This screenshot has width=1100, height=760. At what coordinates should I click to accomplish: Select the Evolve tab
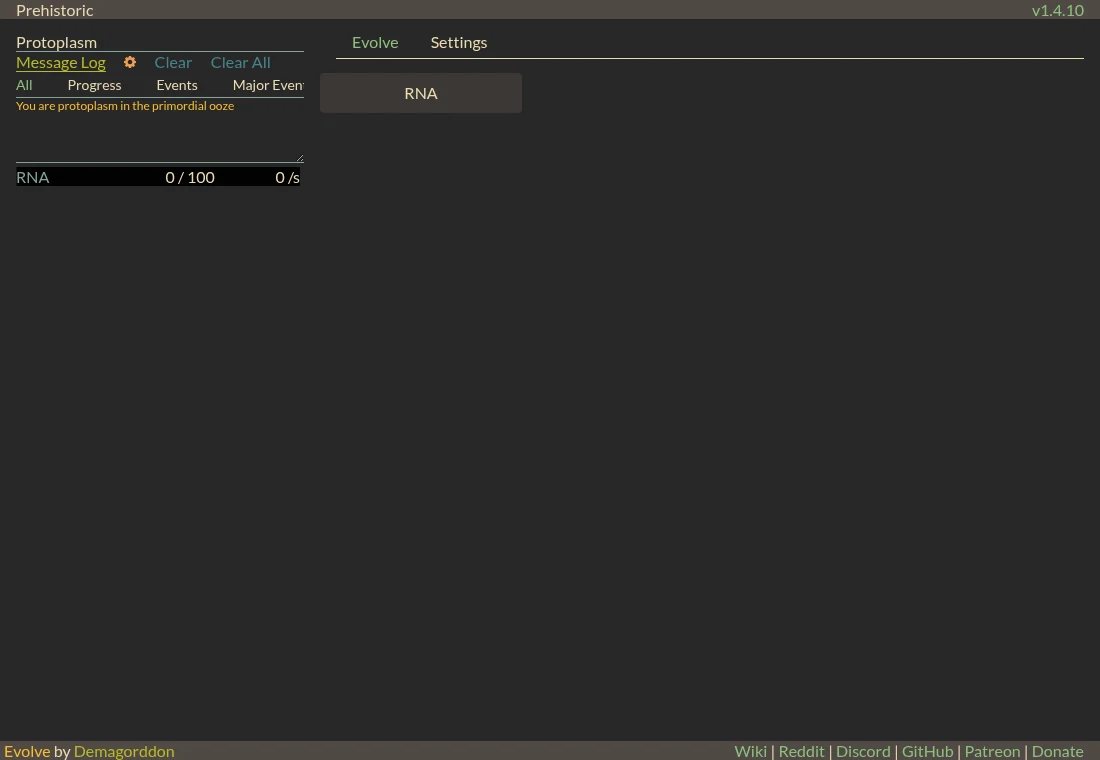(375, 42)
